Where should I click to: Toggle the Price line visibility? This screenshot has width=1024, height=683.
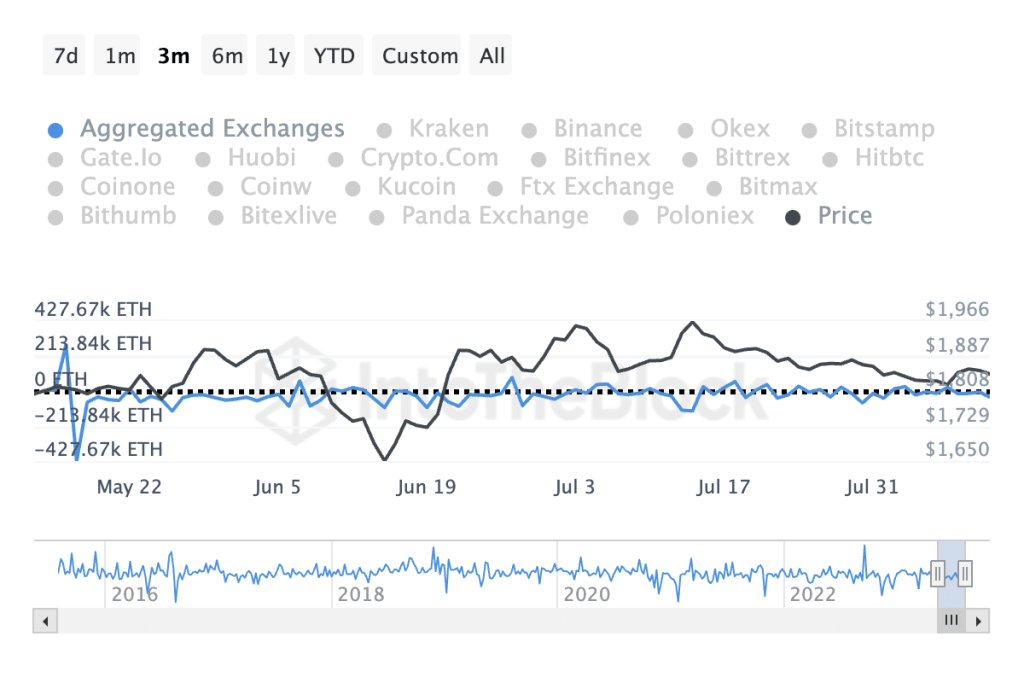(x=844, y=216)
